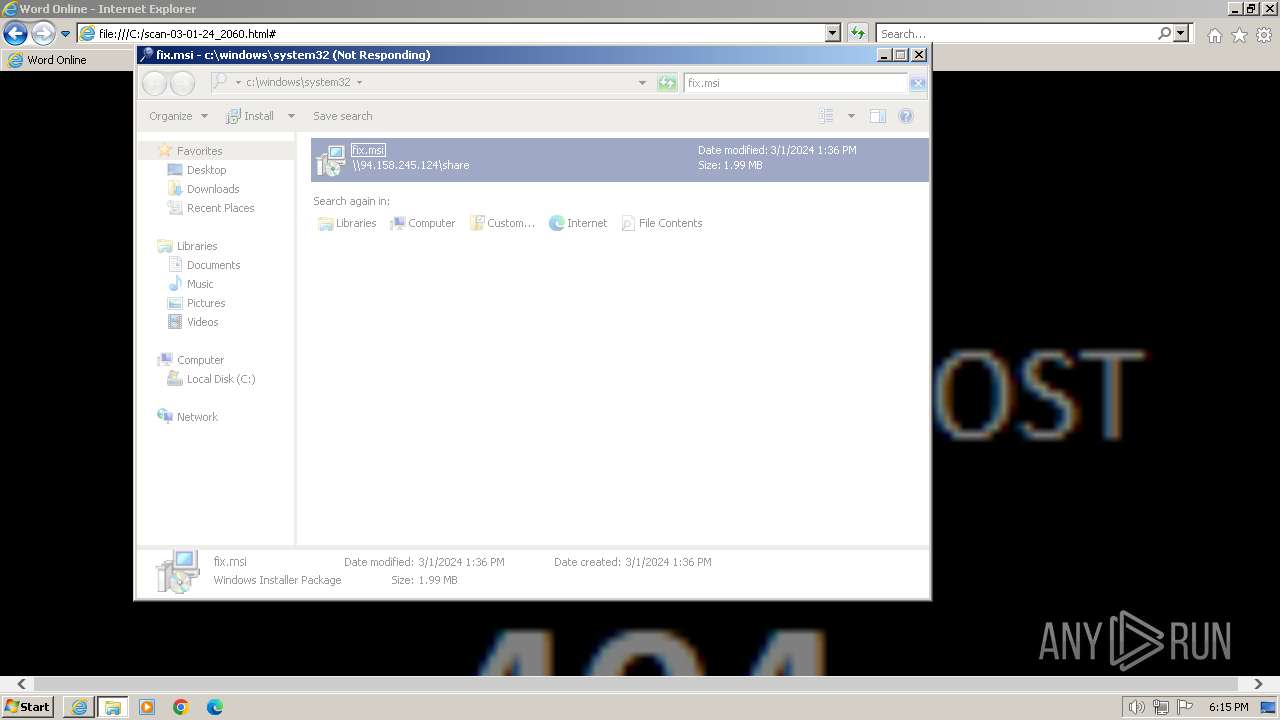Click Explorer window back arrow button
The height and width of the screenshot is (720, 1280).
(x=155, y=83)
